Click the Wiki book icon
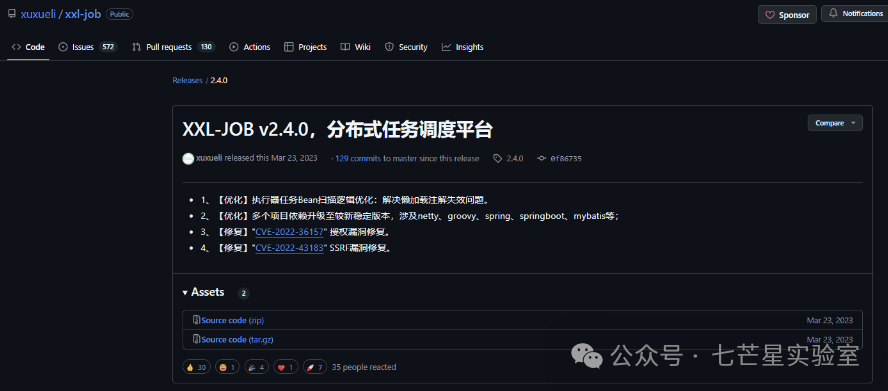Image resolution: width=888 pixels, height=391 pixels. tap(345, 47)
